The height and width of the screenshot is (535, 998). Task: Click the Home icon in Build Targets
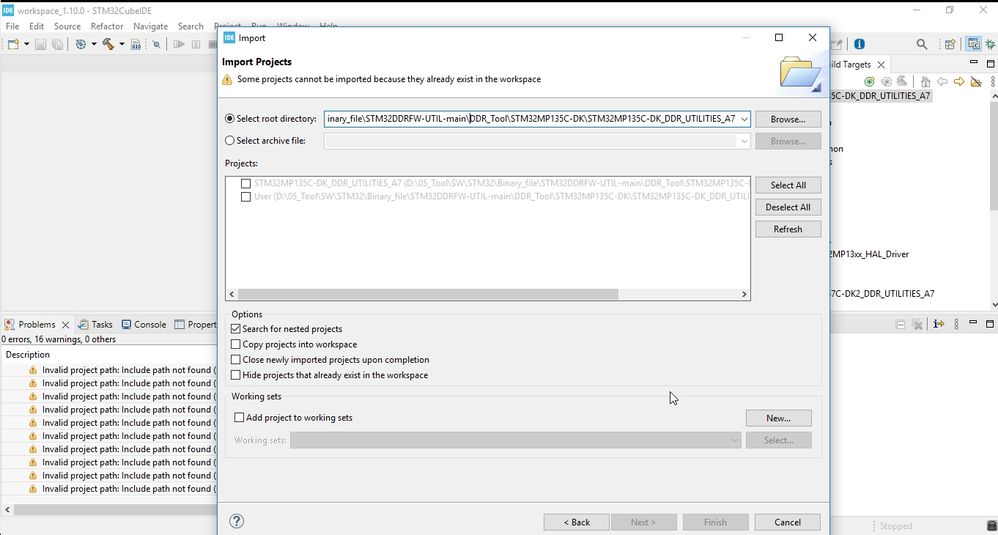pos(925,81)
